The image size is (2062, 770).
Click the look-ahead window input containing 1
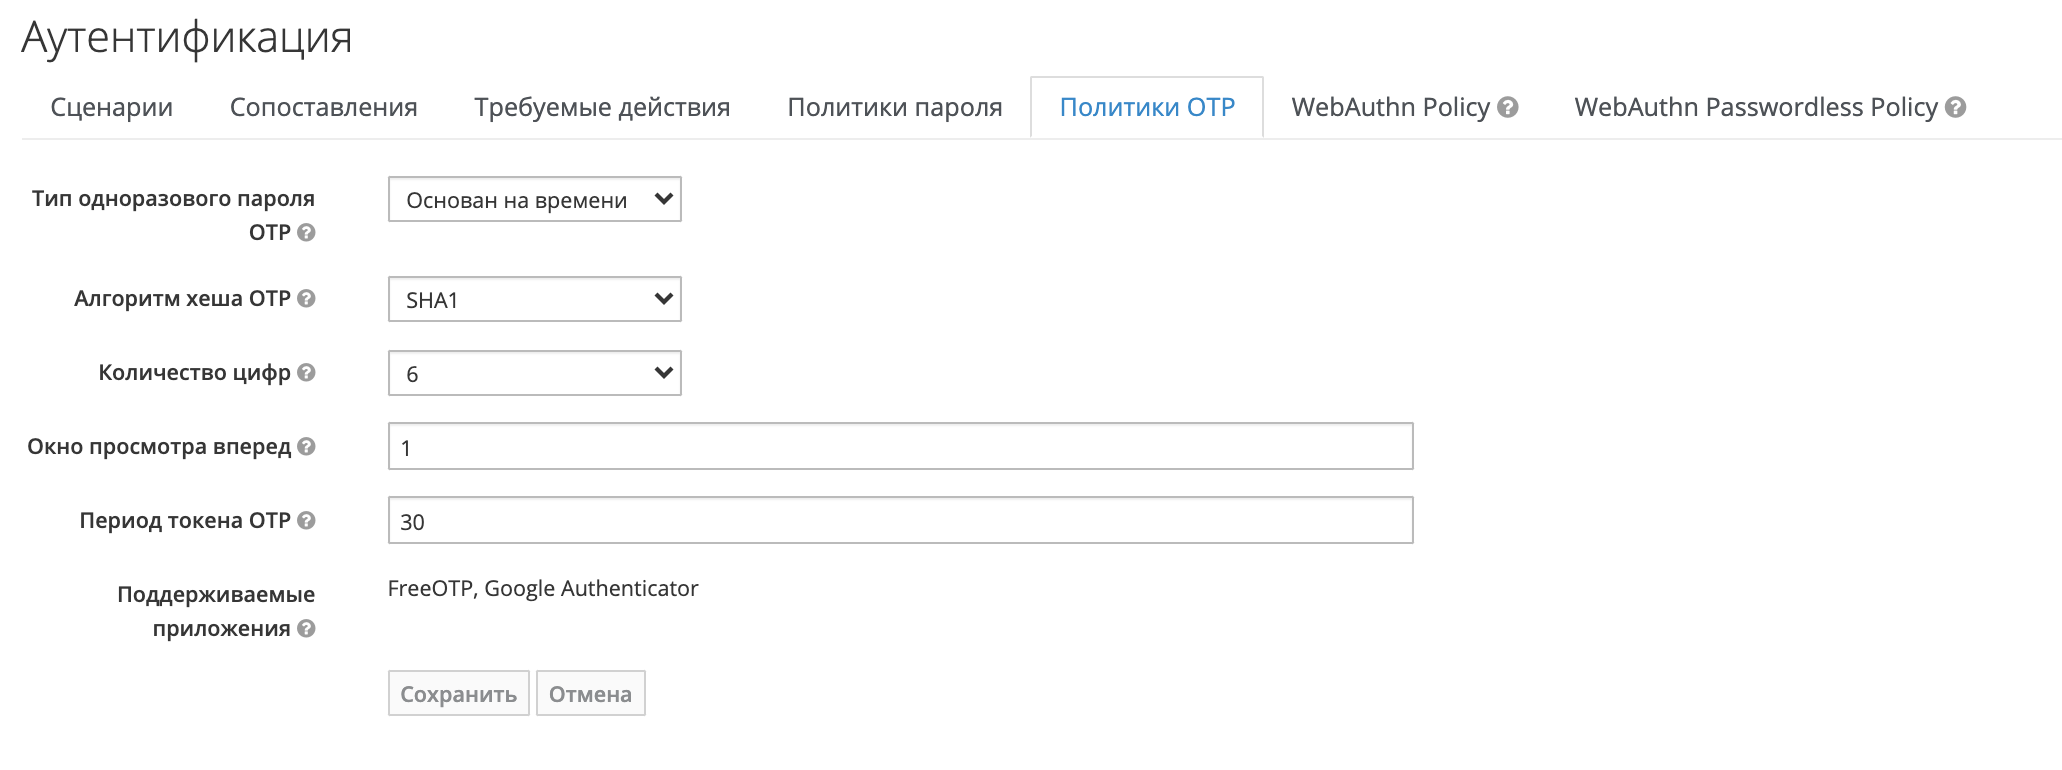click(x=900, y=447)
